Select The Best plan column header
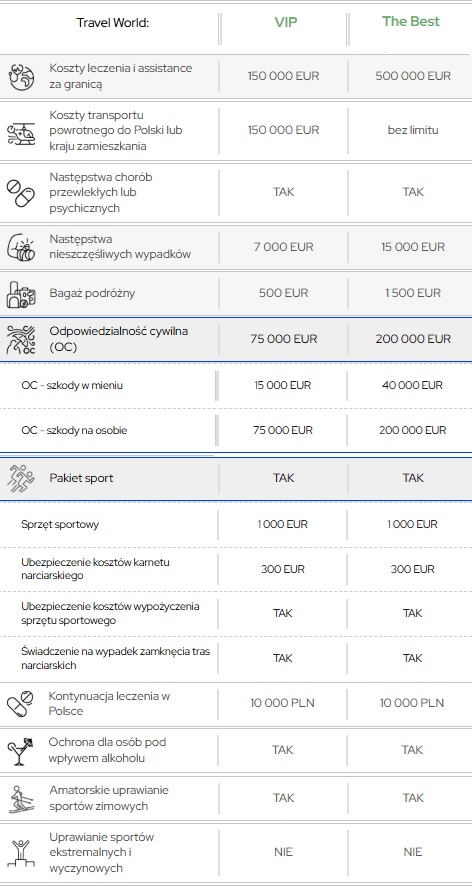This screenshot has height=886, width=472. pyautogui.click(x=411, y=21)
